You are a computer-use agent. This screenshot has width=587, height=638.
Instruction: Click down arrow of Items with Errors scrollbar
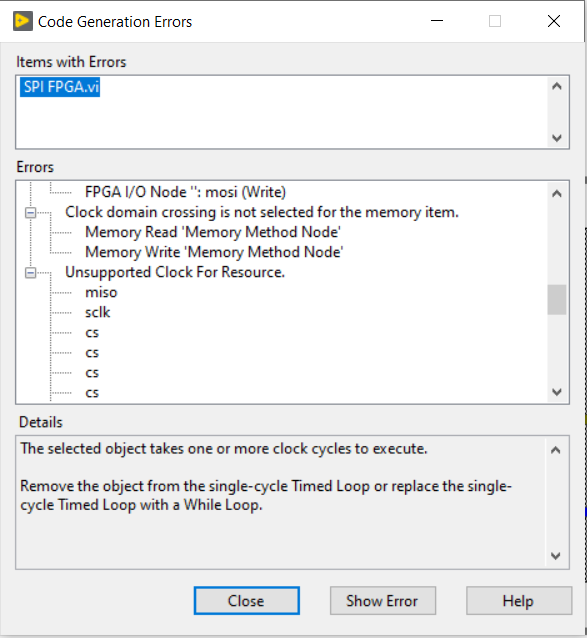coord(557,138)
